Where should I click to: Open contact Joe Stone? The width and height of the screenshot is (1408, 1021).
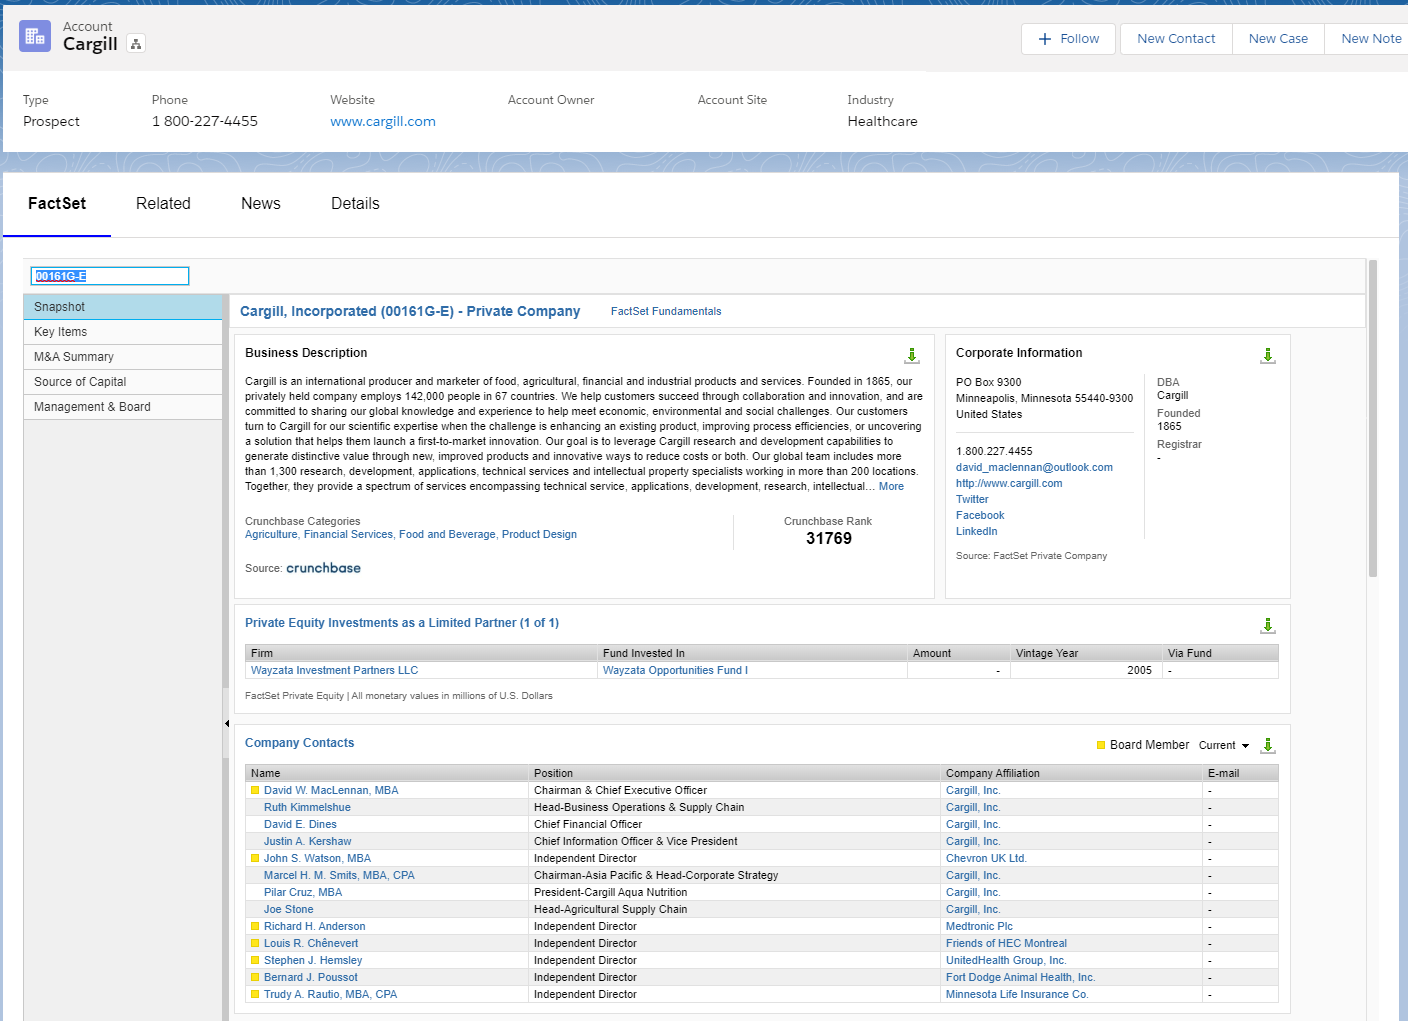[288, 910]
